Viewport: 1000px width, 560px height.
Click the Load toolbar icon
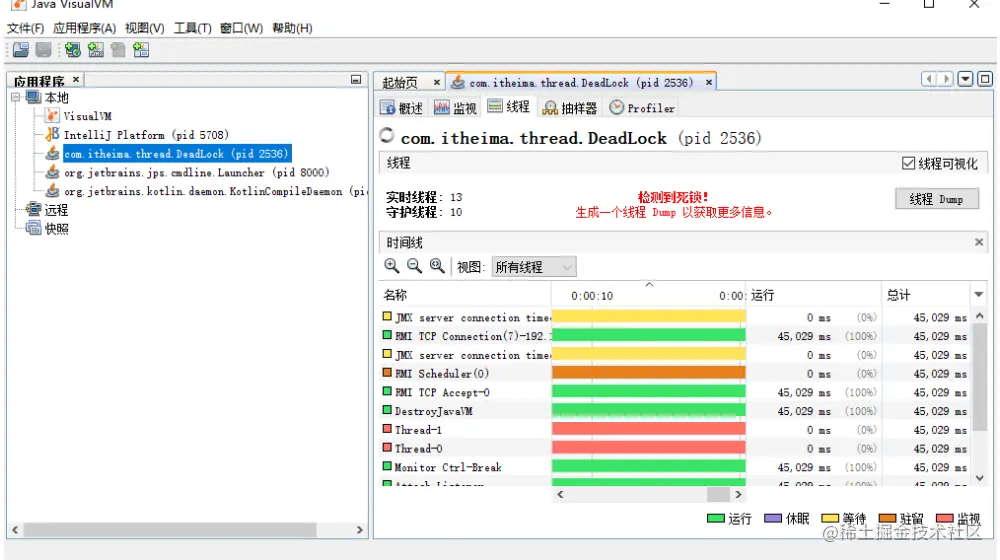[21, 50]
